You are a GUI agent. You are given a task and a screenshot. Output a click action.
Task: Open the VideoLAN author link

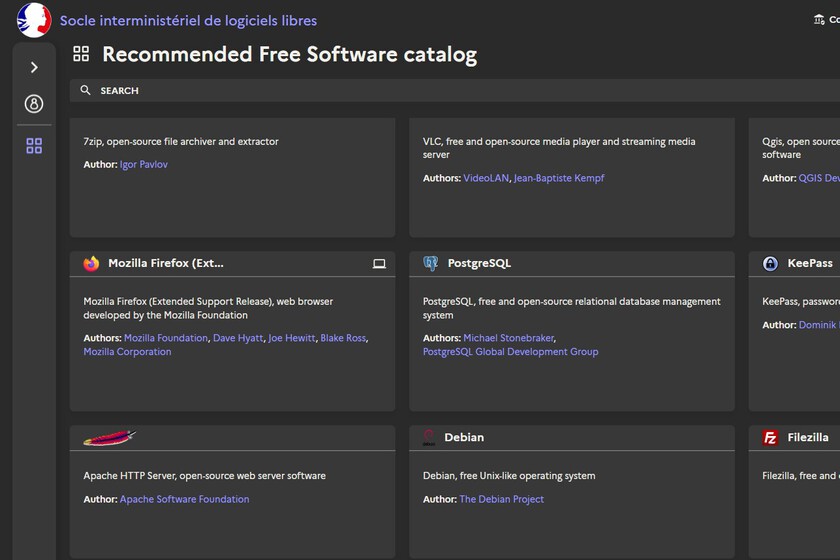(486, 178)
